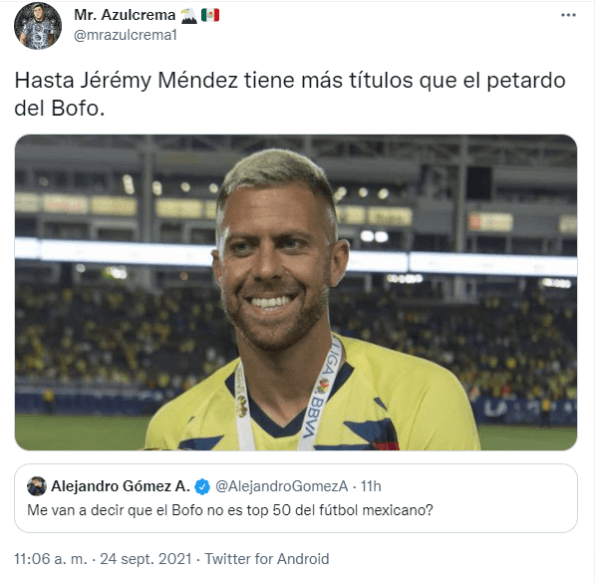The image size is (595, 583).
Task: Open the Mr. Azulcrema display name
Action: (124, 15)
